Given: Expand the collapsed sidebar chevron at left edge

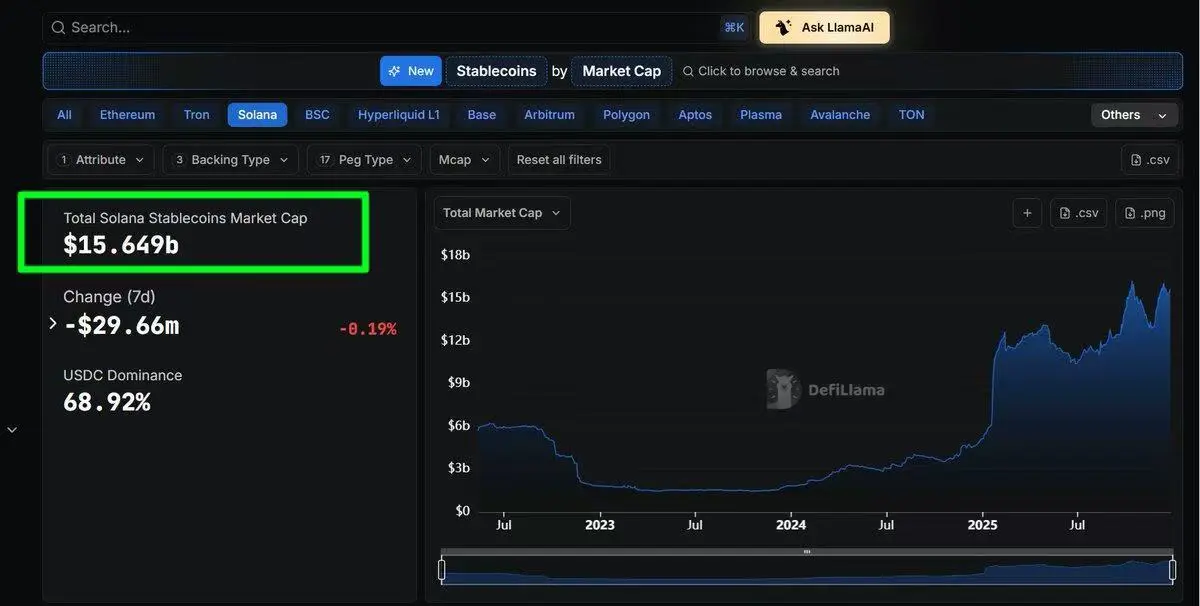Looking at the screenshot, I should tap(12, 430).
